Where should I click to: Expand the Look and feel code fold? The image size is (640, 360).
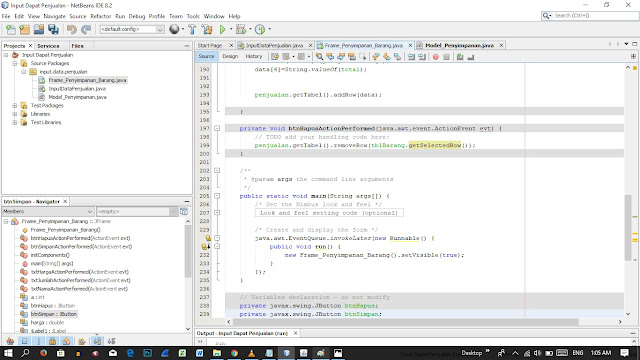tap(217, 213)
